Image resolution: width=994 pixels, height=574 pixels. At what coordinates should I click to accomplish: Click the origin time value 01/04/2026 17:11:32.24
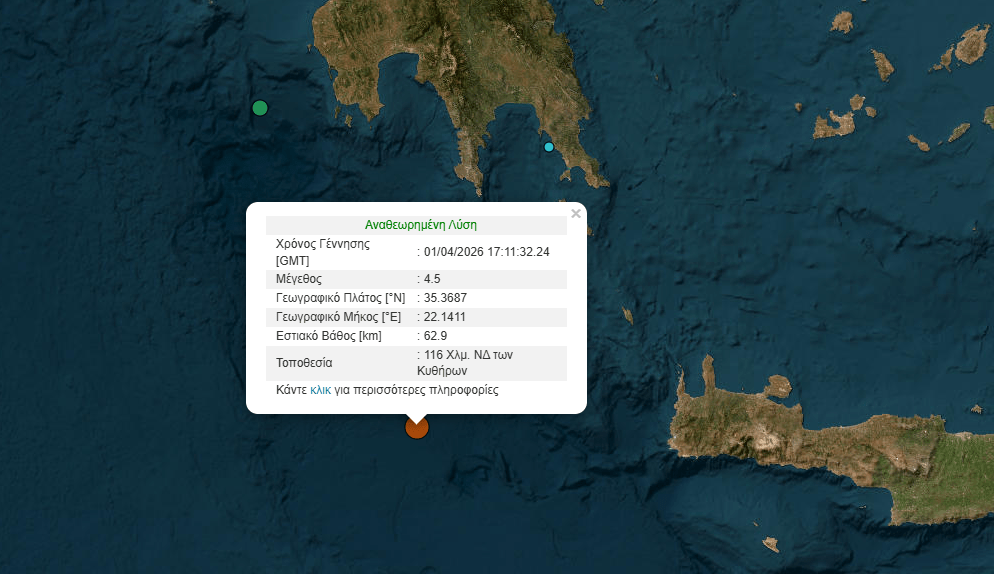(486, 251)
